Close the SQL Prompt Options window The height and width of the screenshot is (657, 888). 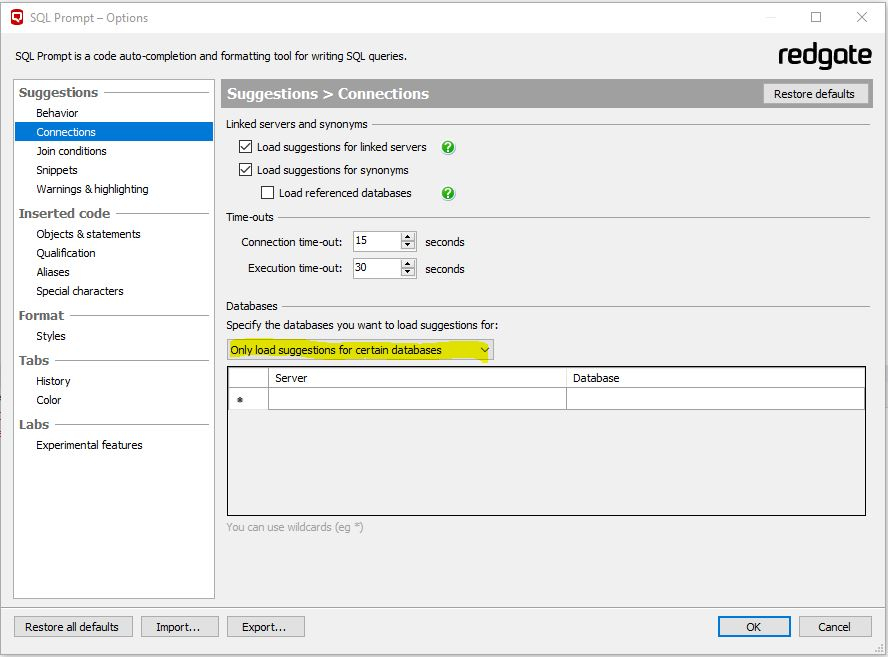click(x=862, y=17)
